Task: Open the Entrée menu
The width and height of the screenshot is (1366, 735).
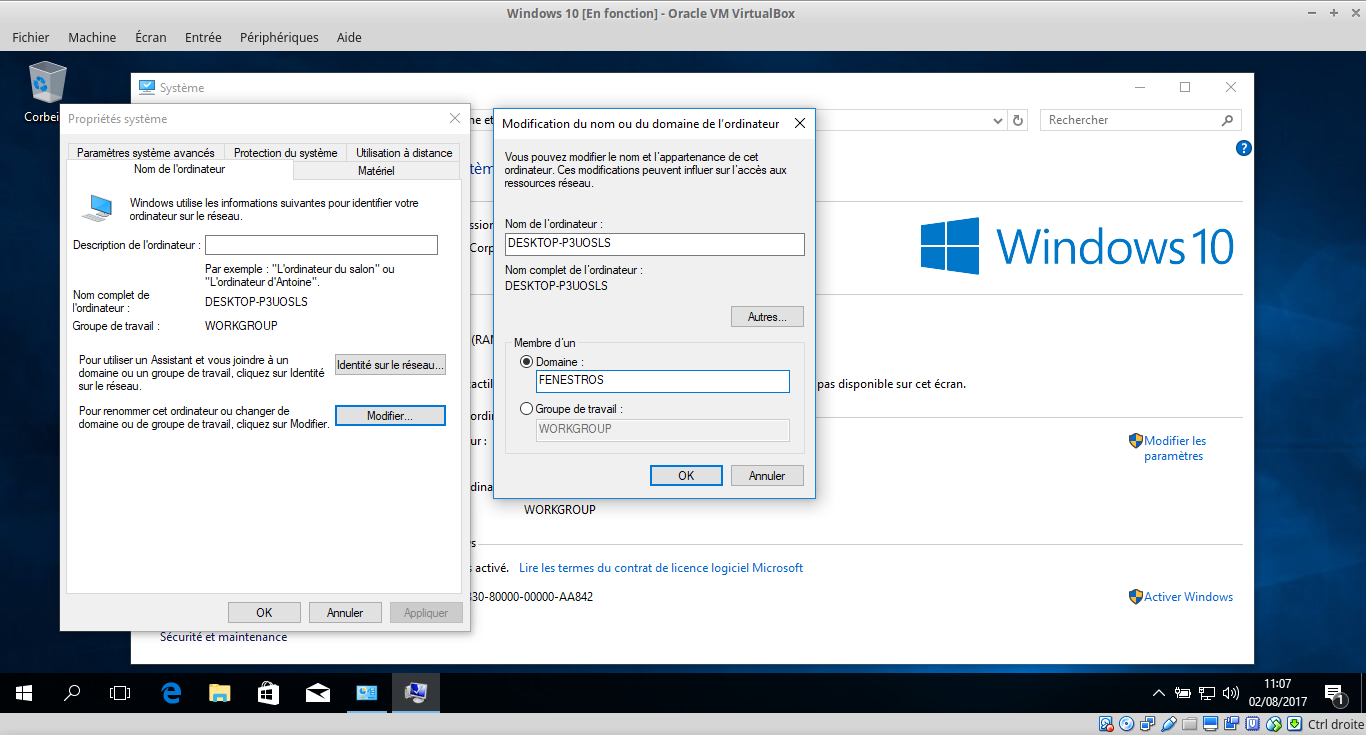Action: [x=203, y=37]
